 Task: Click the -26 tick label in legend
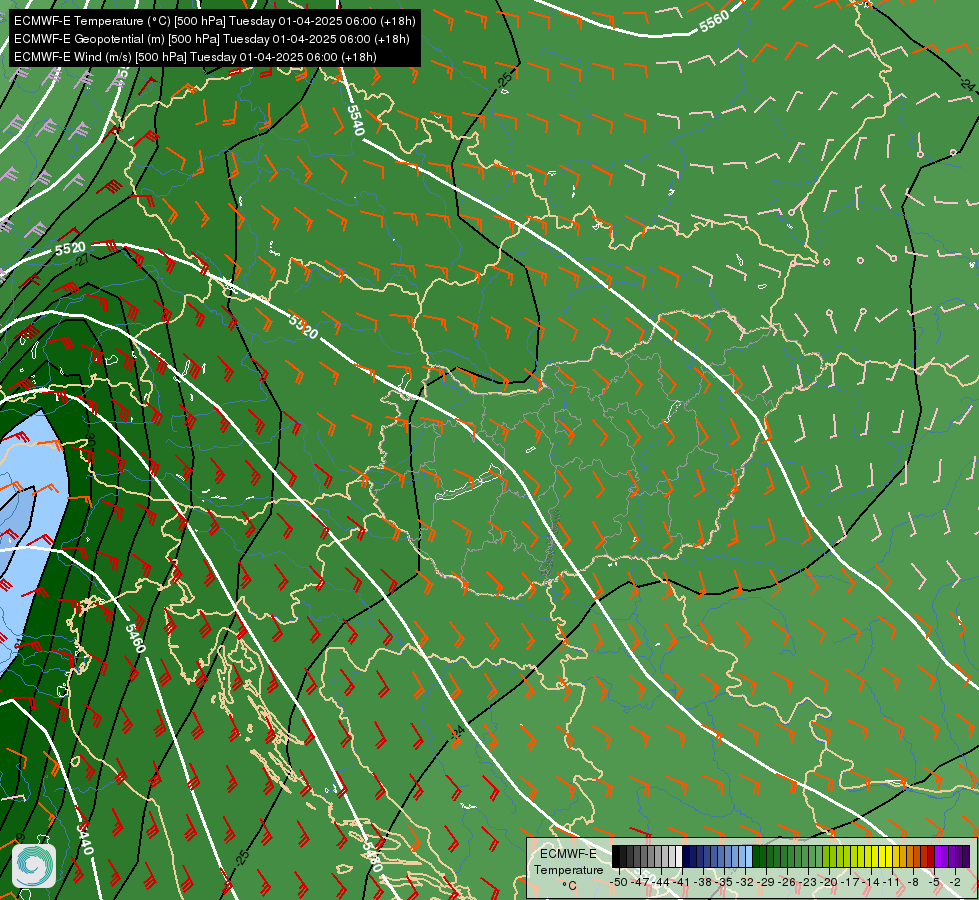pyautogui.click(x=787, y=882)
